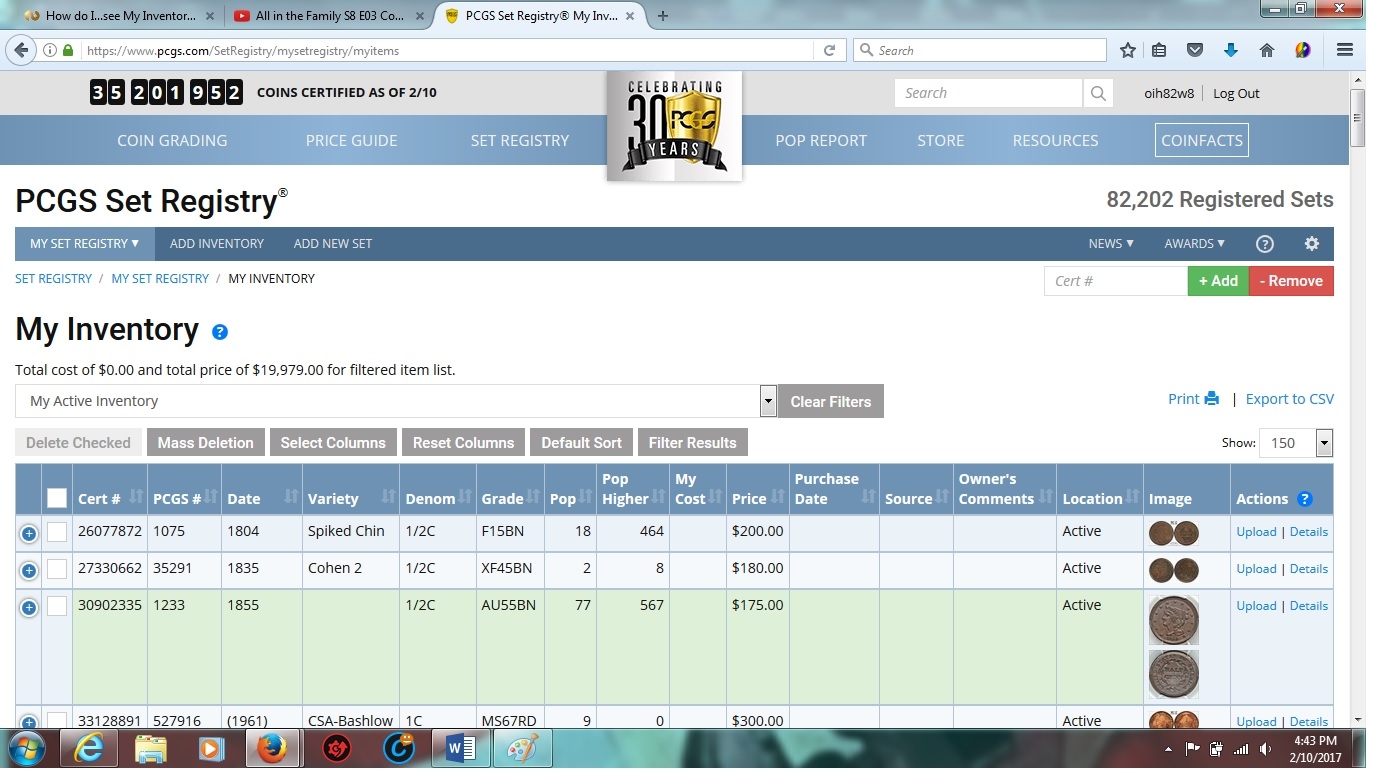Toggle the select-all checkbox in table header
Viewport: 1374px width, 774px height.
point(57,498)
